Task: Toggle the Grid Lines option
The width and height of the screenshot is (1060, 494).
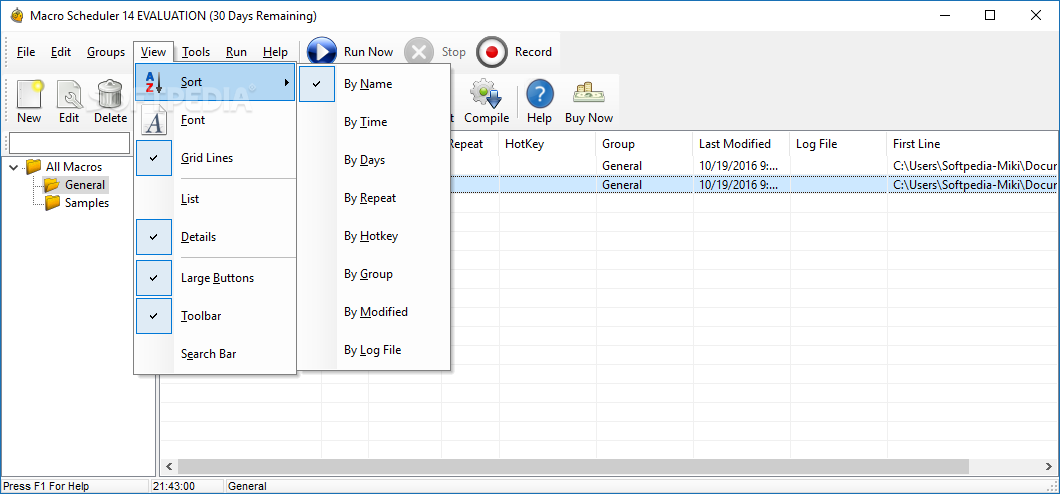Action: pos(215,158)
